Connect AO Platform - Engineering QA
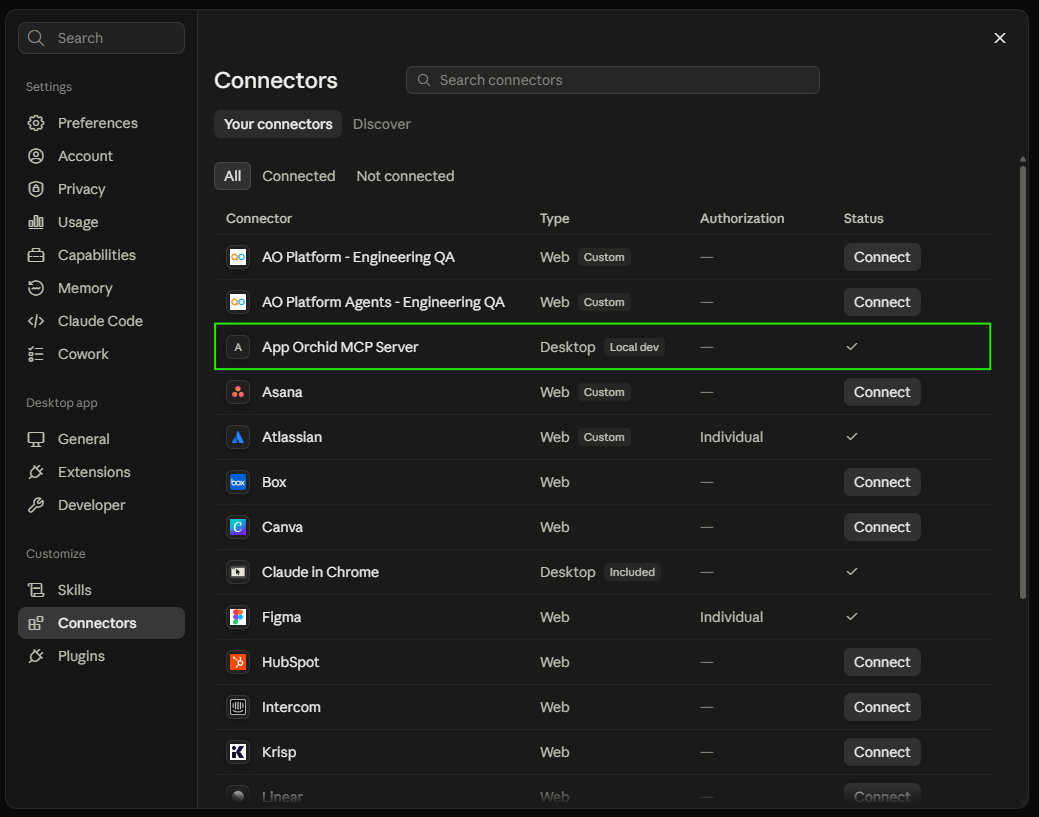 coord(882,257)
